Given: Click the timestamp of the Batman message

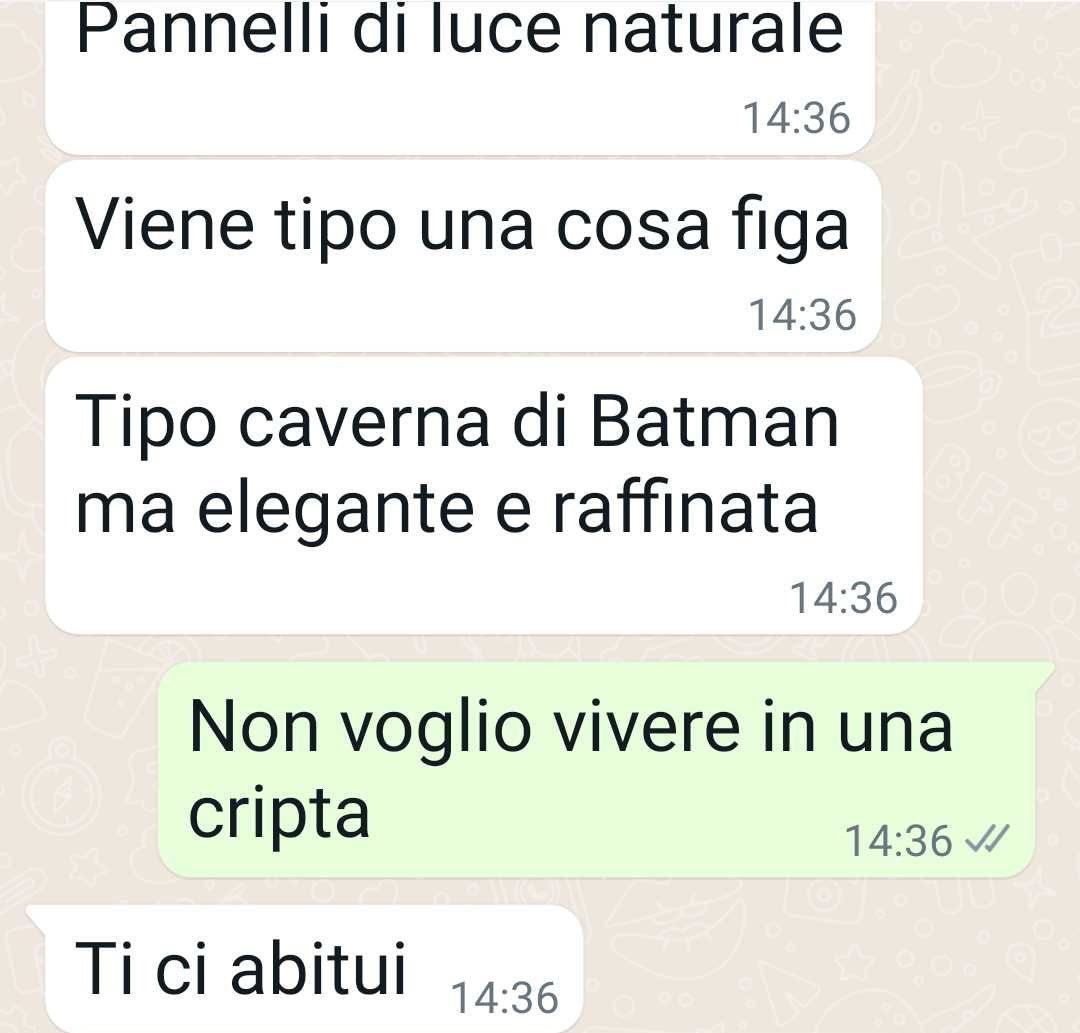Looking at the screenshot, I should 843,597.
